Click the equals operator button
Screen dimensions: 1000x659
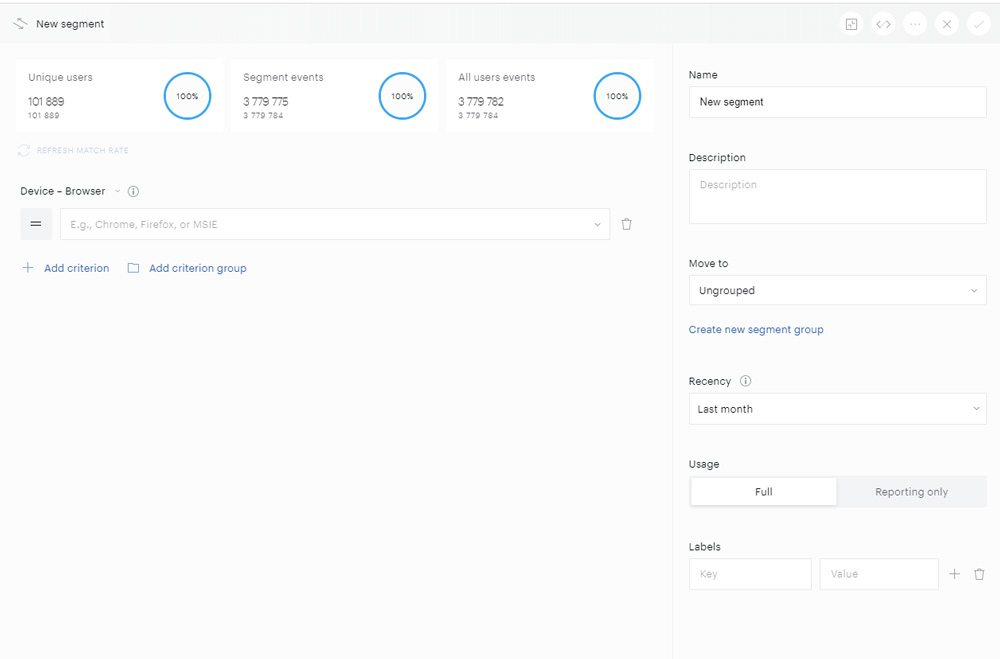pyautogui.click(x=36, y=224)
